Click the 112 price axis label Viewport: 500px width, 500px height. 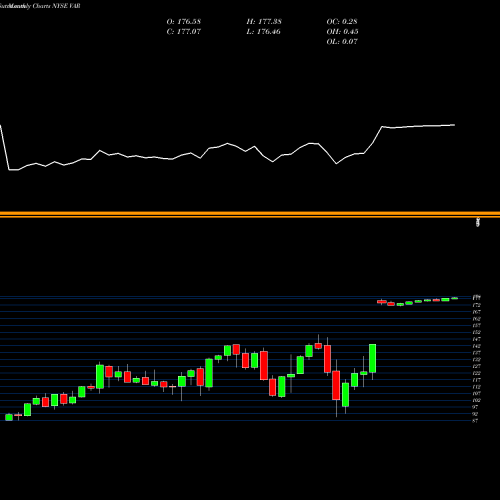(477, 387)
